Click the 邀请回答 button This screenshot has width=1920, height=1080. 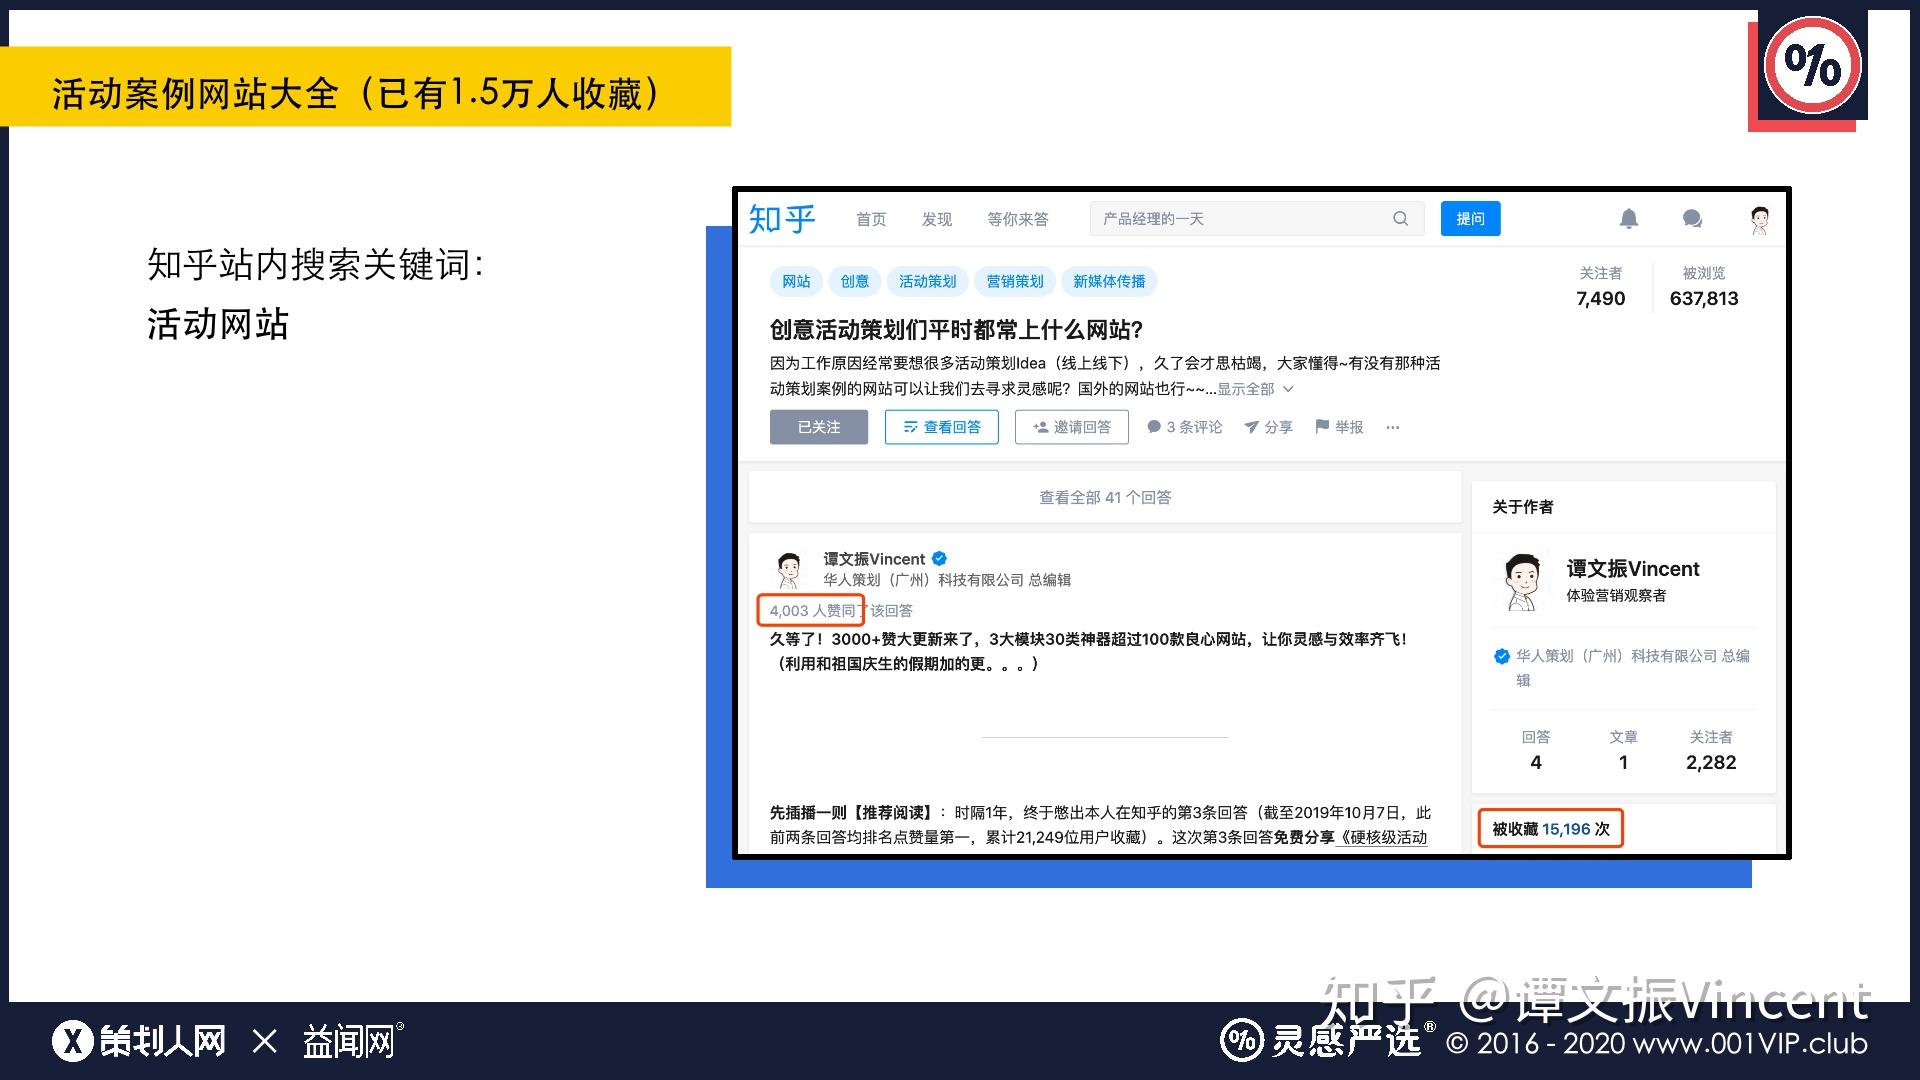(x=1071, y=427)
